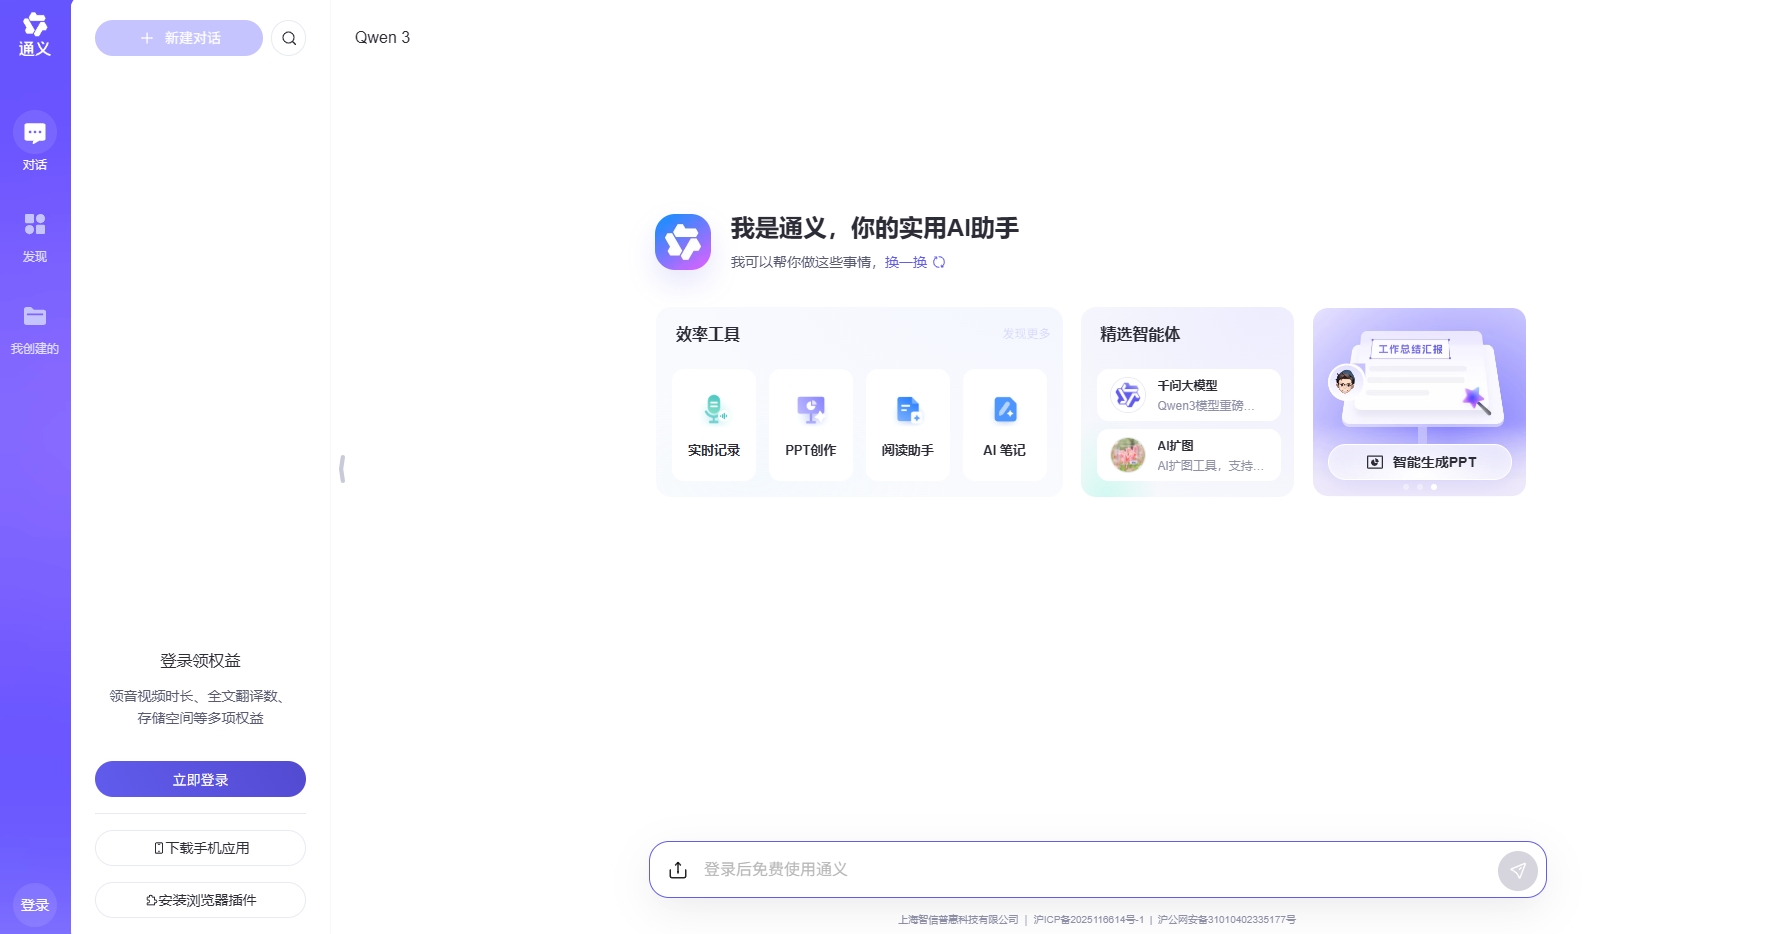Open the 阅读助手 tool
This screenshot has width=1774, height=934.
click(908, 425)
